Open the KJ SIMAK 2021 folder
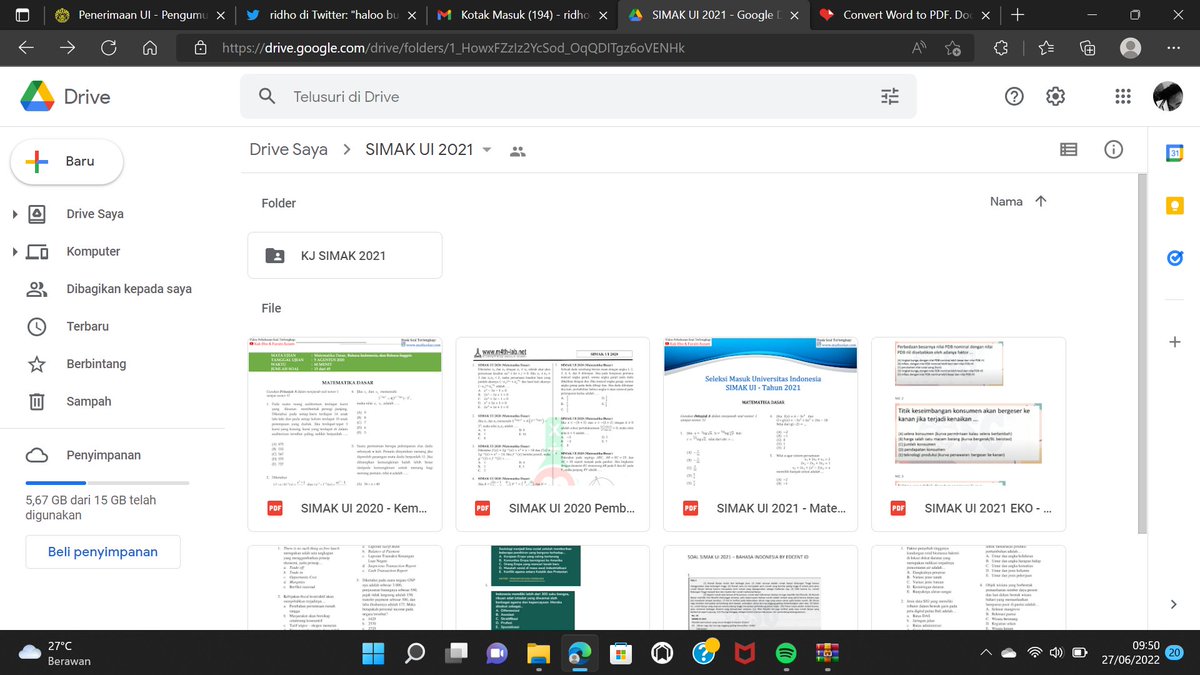Screen dimensions: 1200x675 (344, 255)
